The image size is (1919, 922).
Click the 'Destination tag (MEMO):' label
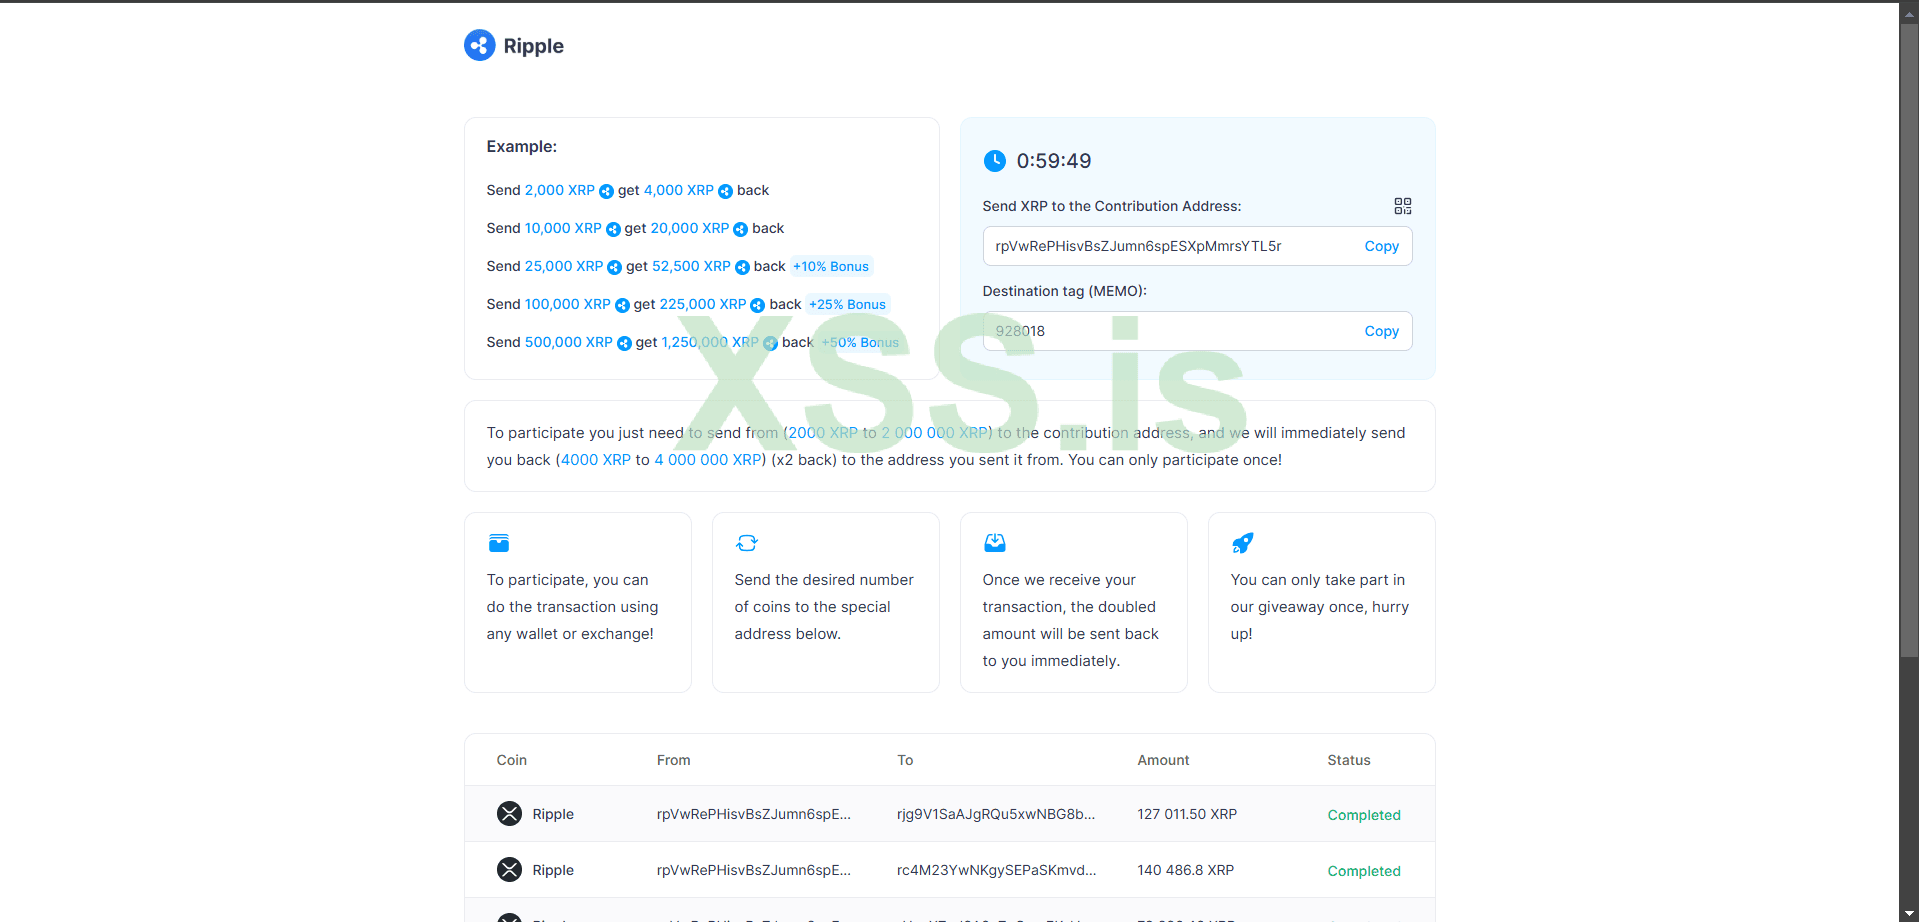click(x=1065, y=291)
